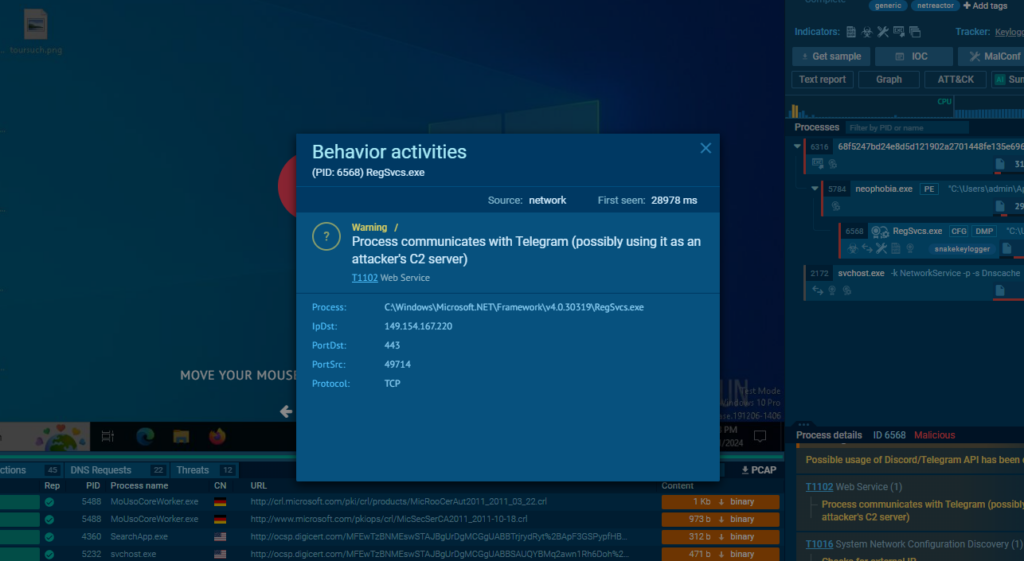Screen dimensions: 1024x561
Task: Type in the Filter by PID field
Action: (906, 128)
